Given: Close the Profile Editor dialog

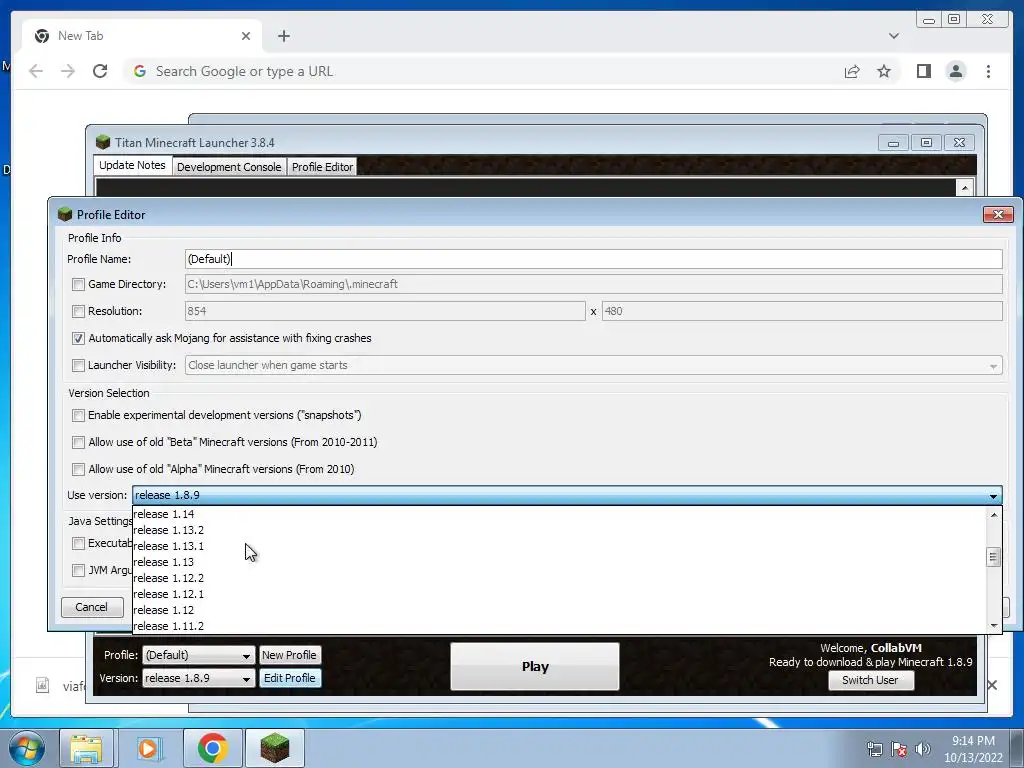Looking at the screenshot, I should click(x=998, y=214).
